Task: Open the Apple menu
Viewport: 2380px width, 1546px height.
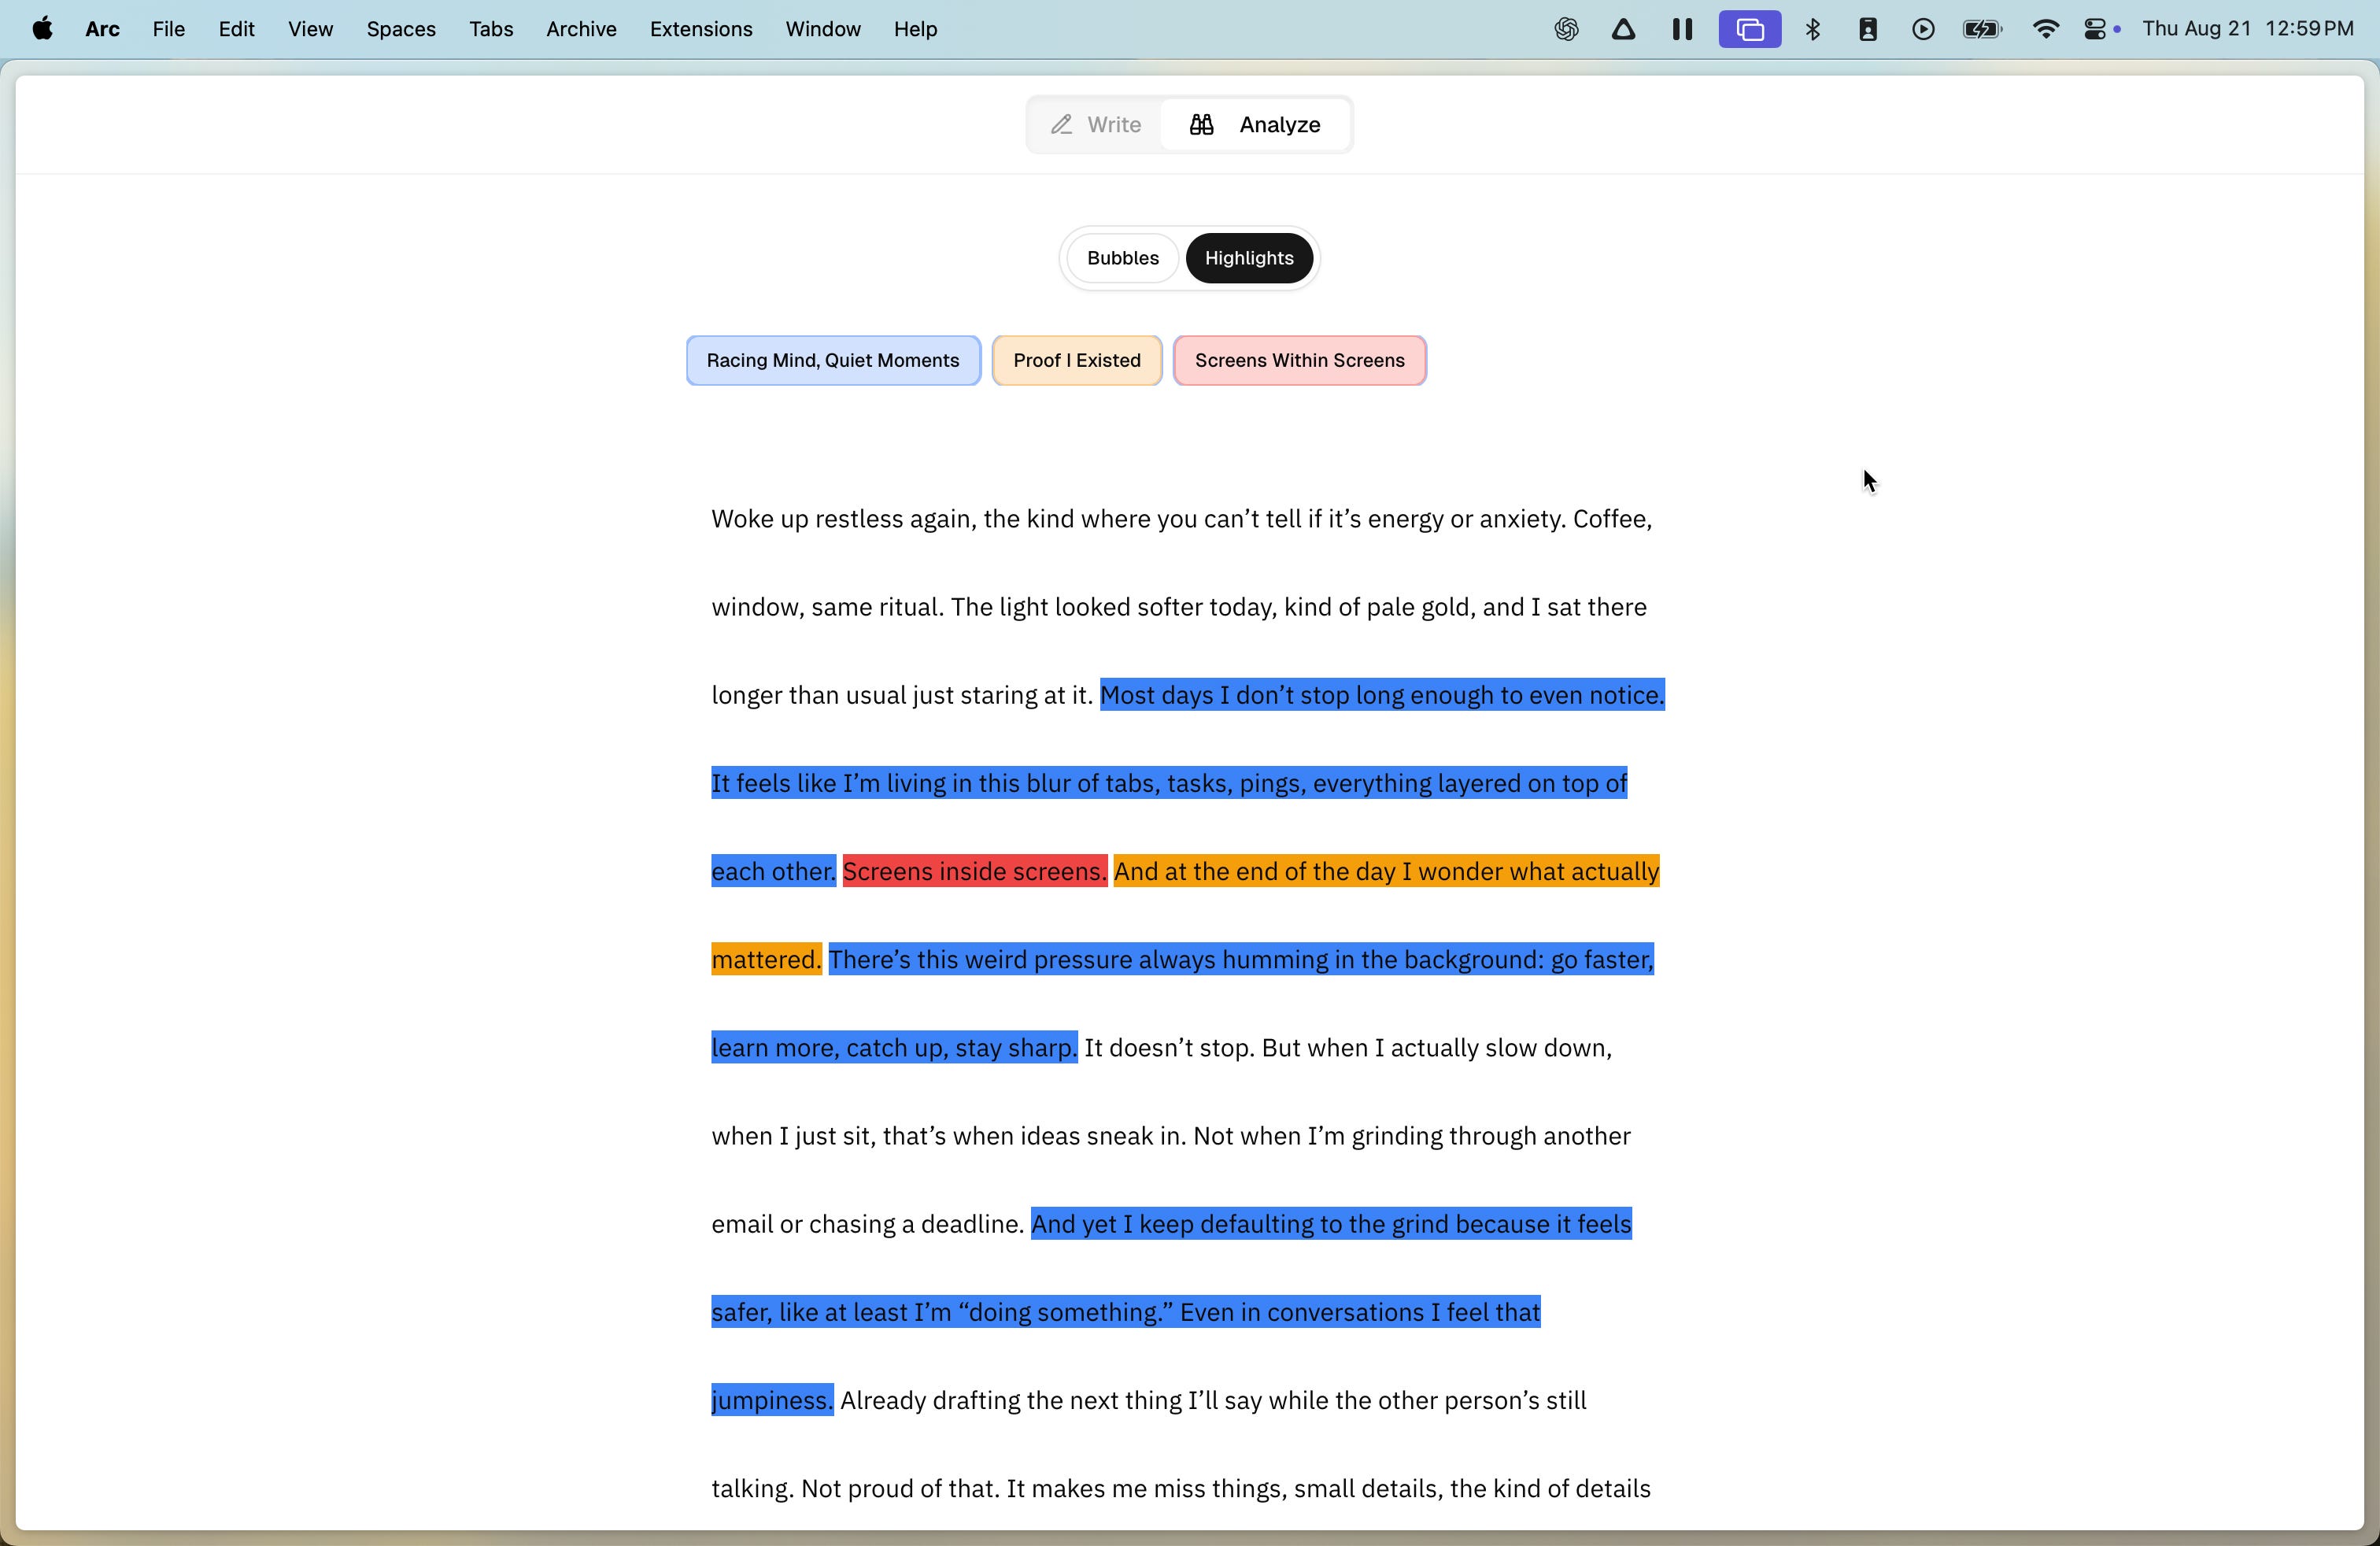Action: click(x=42, y=29)
